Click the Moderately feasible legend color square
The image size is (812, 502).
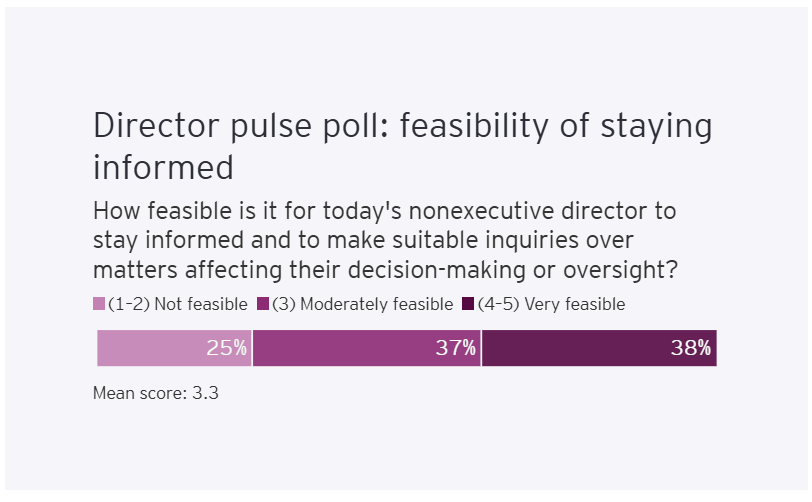pos(264,304)
